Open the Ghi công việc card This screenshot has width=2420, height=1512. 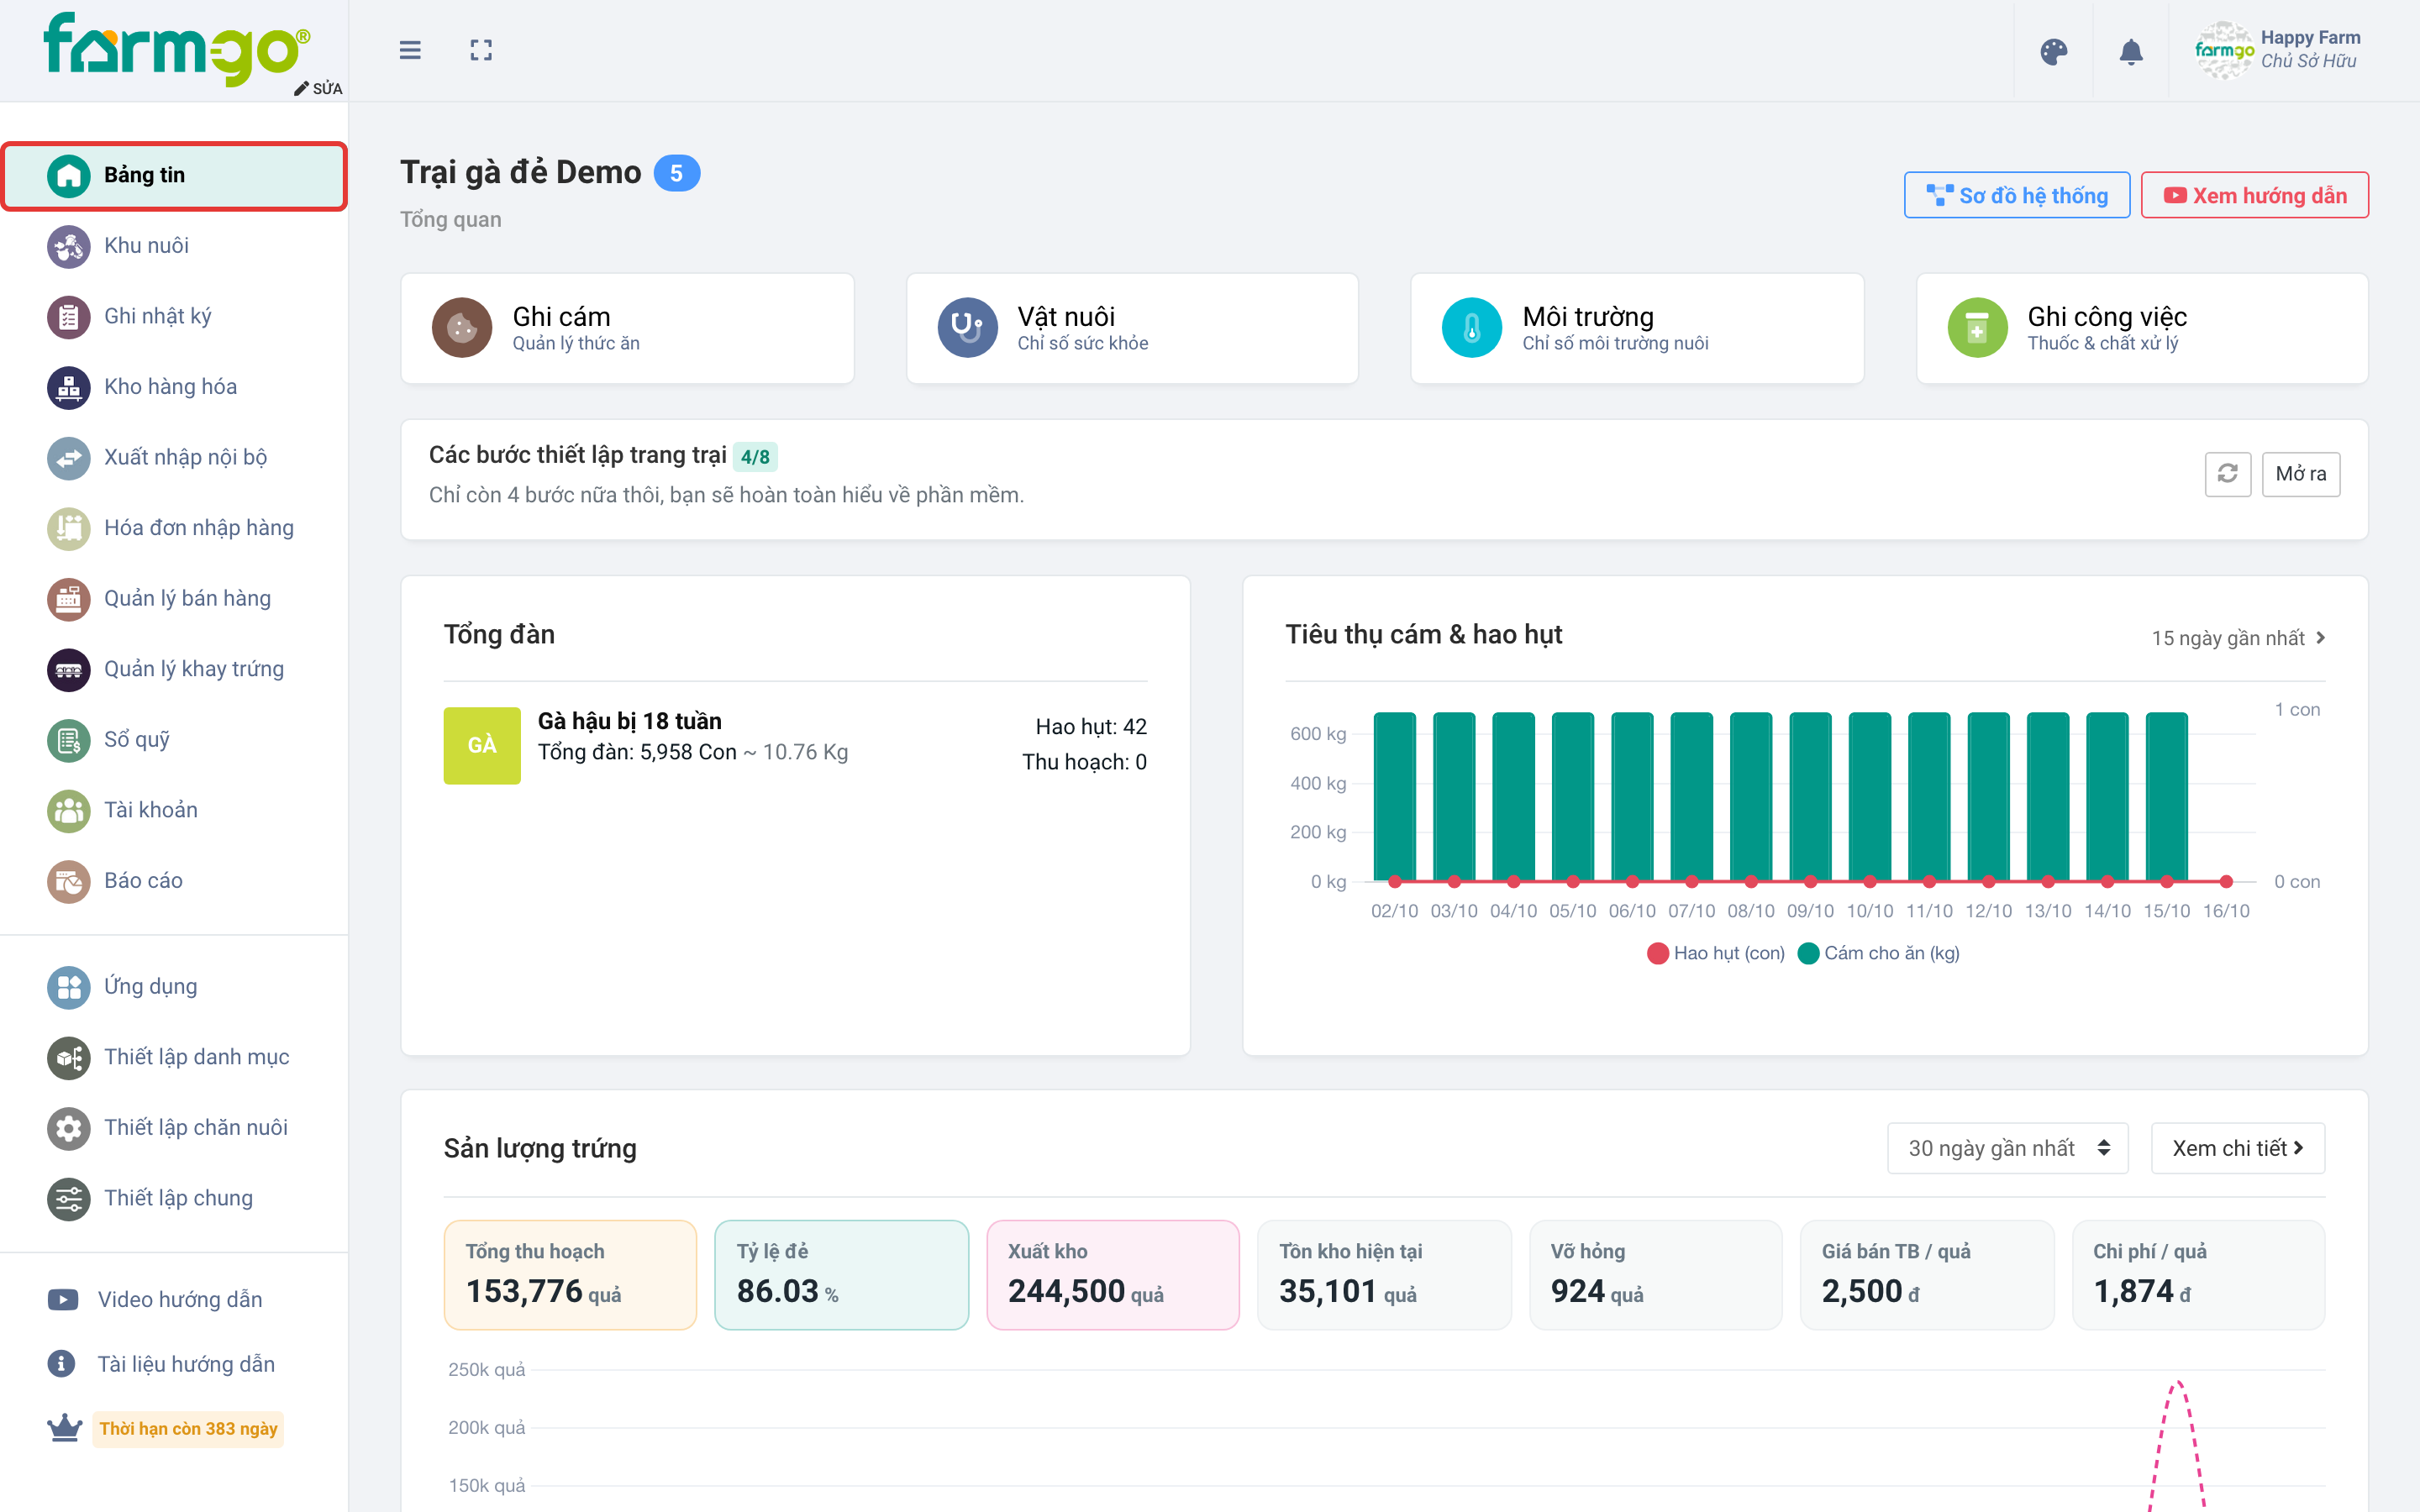tap(2142, 328)
